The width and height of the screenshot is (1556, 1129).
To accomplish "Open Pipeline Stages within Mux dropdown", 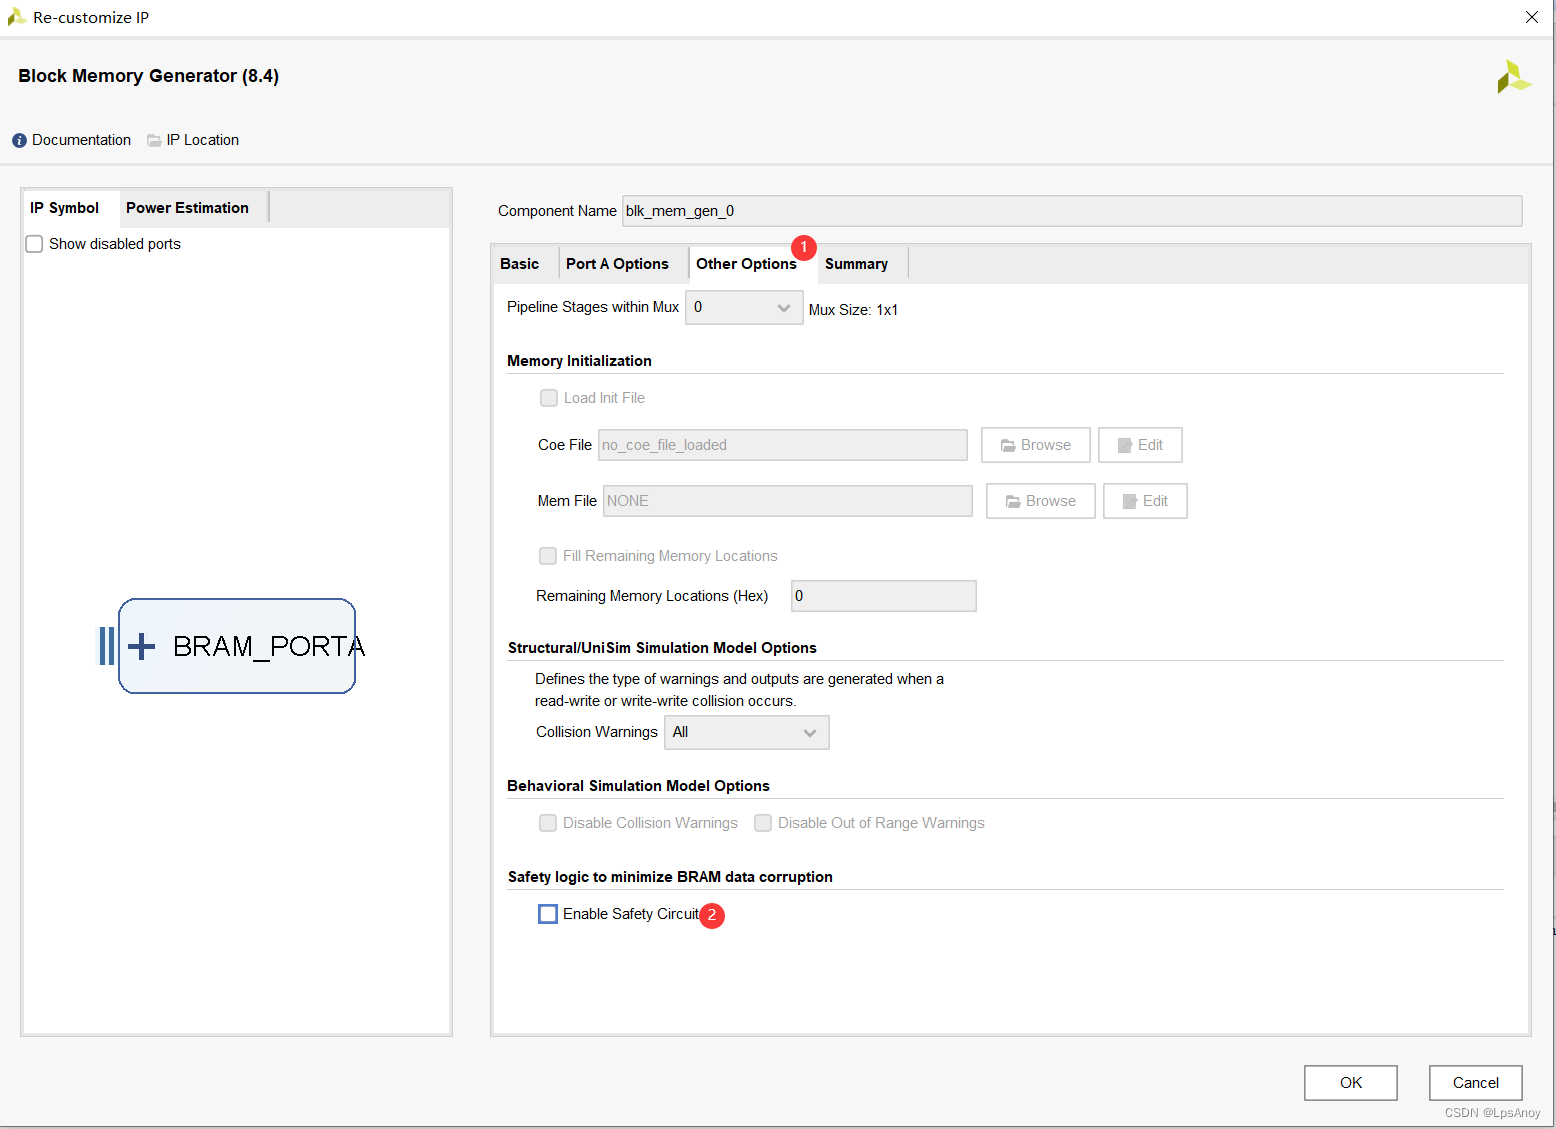I will click(743, 307).
